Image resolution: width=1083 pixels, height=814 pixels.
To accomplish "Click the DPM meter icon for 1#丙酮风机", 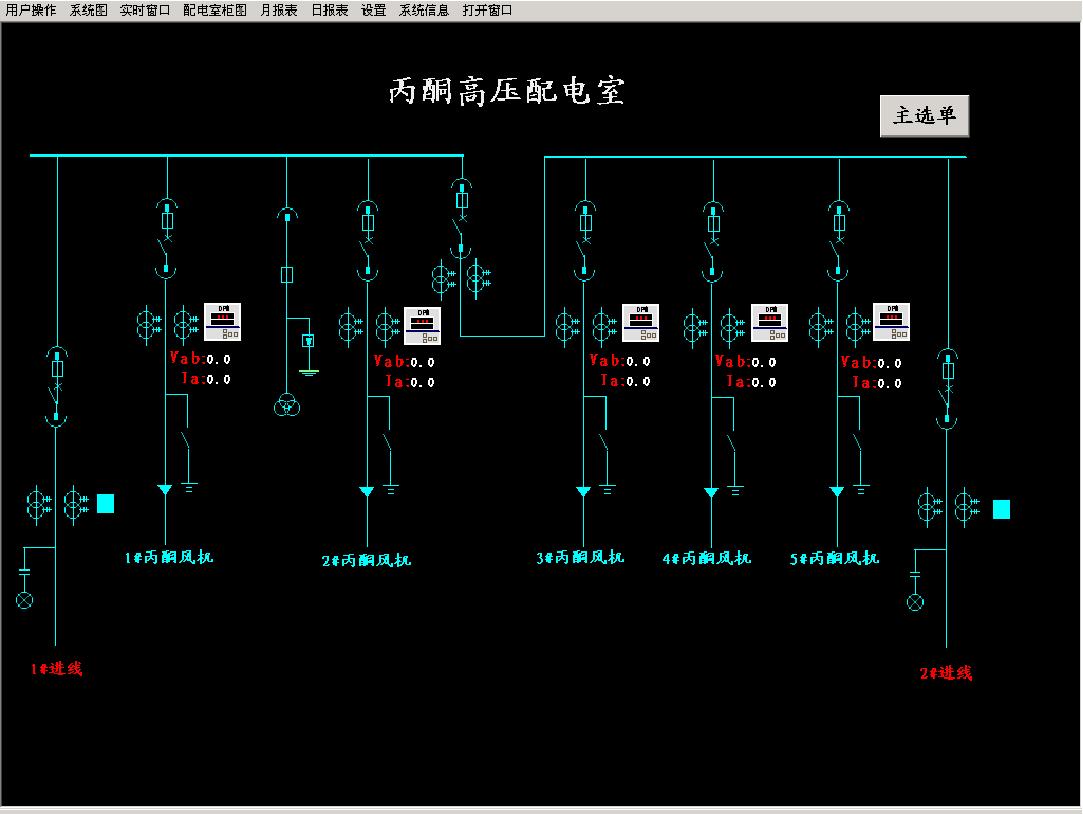I will (x=222, y=321).
